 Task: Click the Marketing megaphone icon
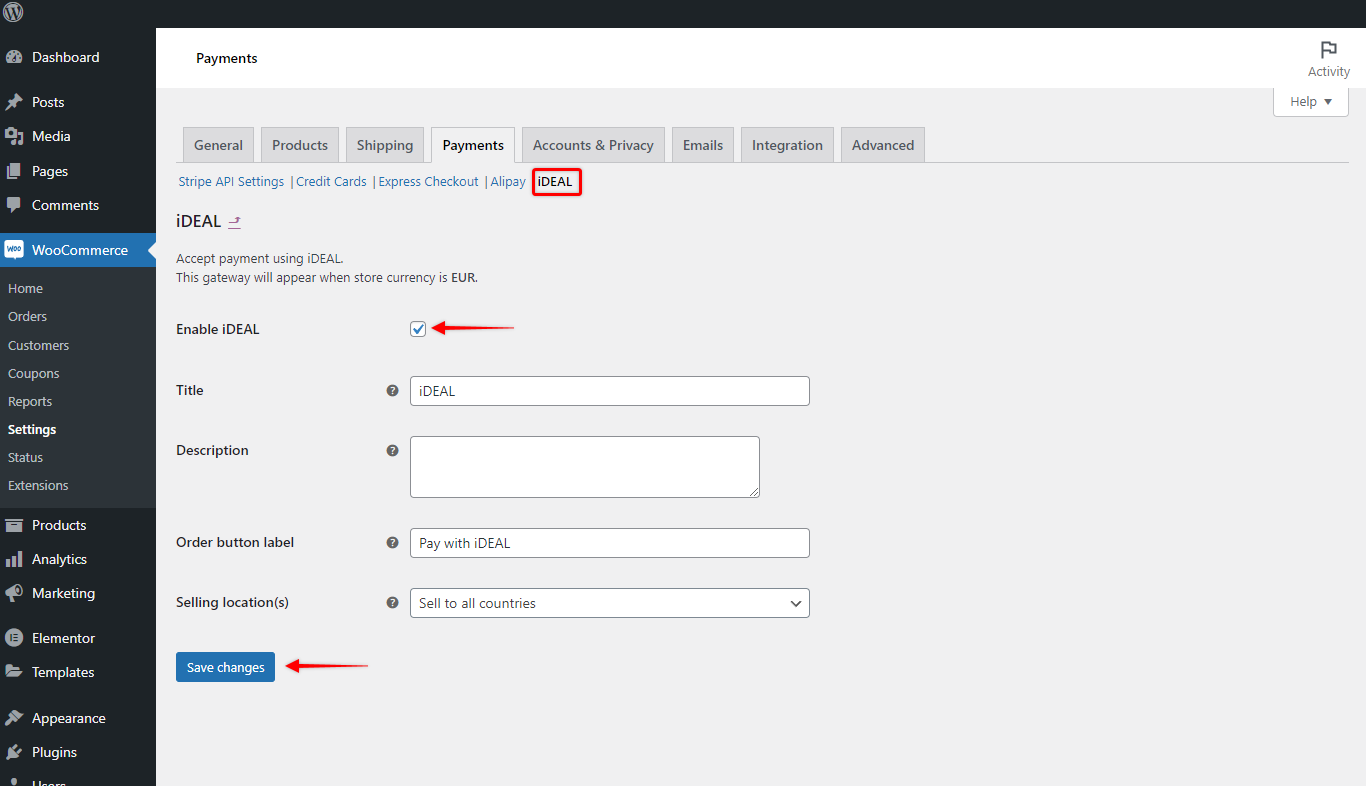[14, 593]
